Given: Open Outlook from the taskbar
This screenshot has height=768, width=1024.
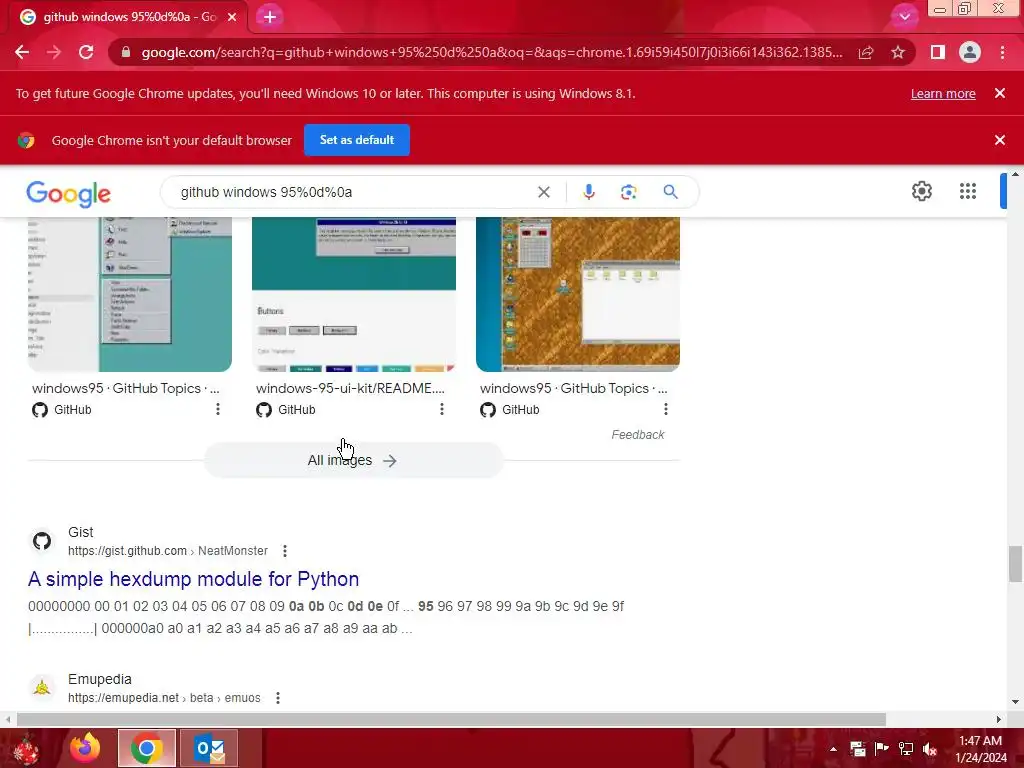Looking at the screenshot, I should [209, 748].
